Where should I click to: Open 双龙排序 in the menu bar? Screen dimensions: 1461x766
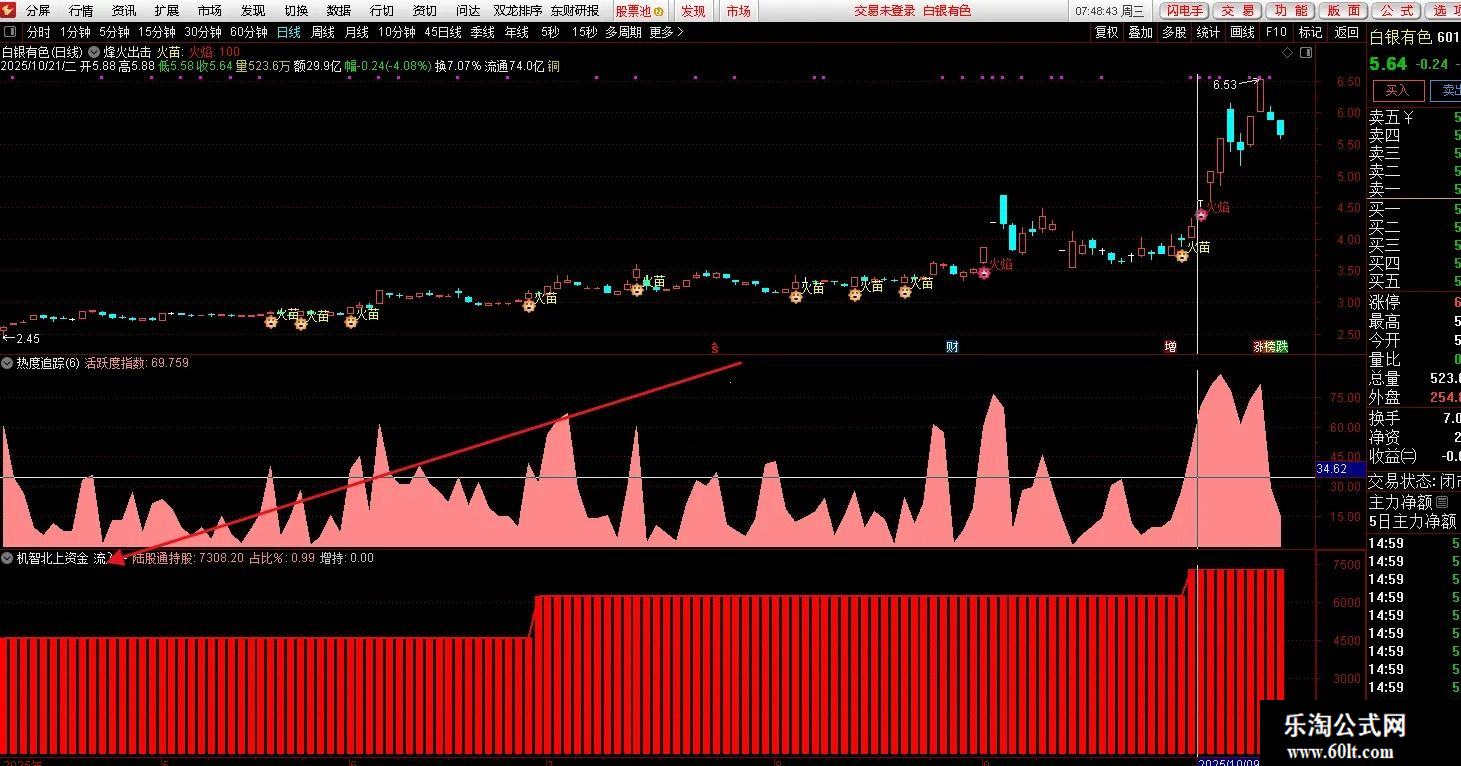click(x=518, y=11)
